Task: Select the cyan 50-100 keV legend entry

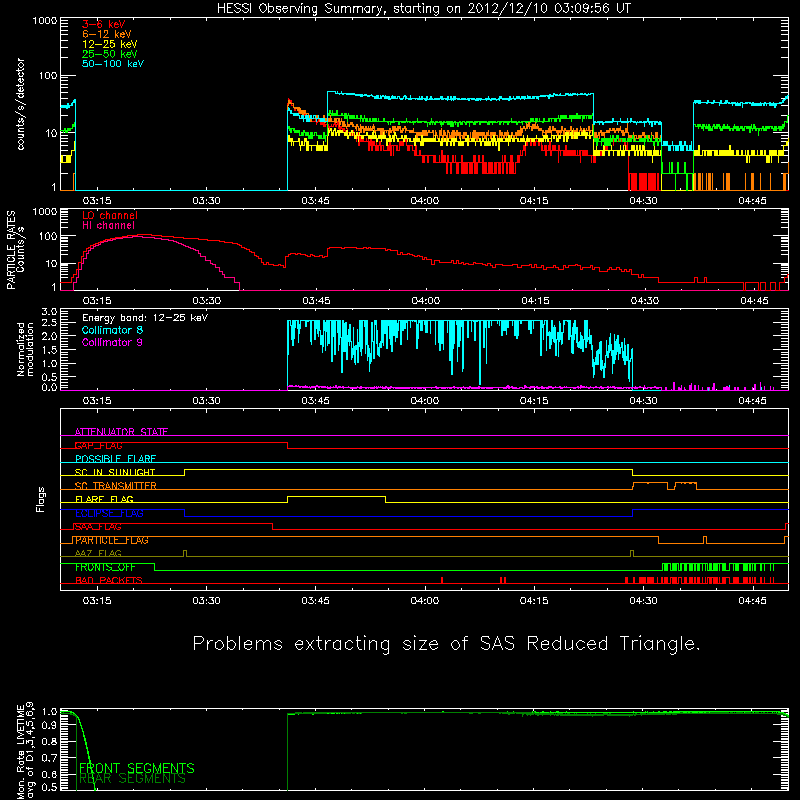Action: (x=113, y=64)
